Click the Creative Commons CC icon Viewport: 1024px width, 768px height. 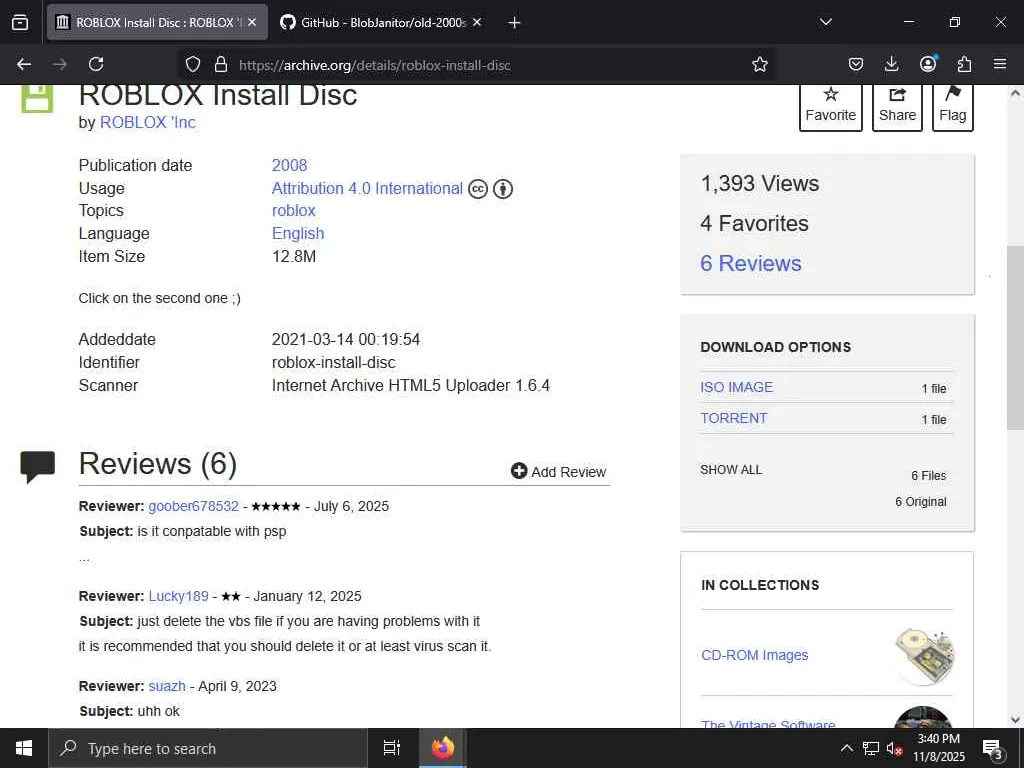[x=478, y=189]
